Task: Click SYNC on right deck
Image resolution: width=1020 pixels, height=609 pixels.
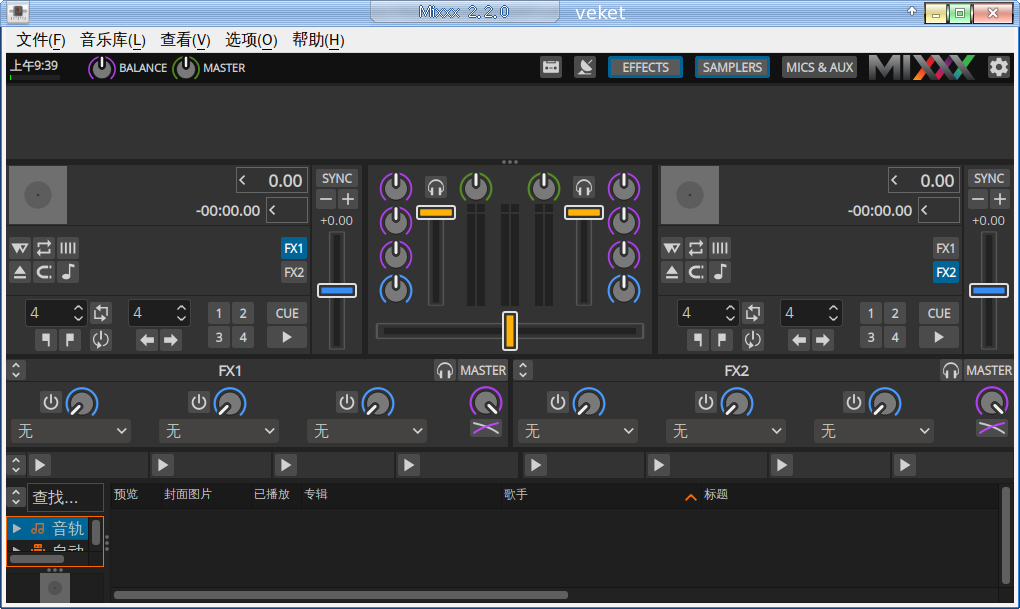Action: (989, 178)
